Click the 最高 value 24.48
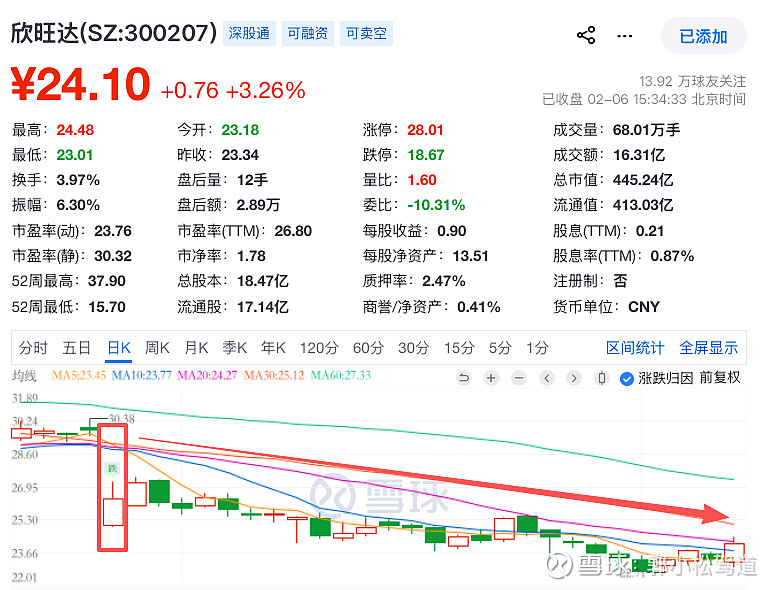Screen dimensions: 780x590 75,130
